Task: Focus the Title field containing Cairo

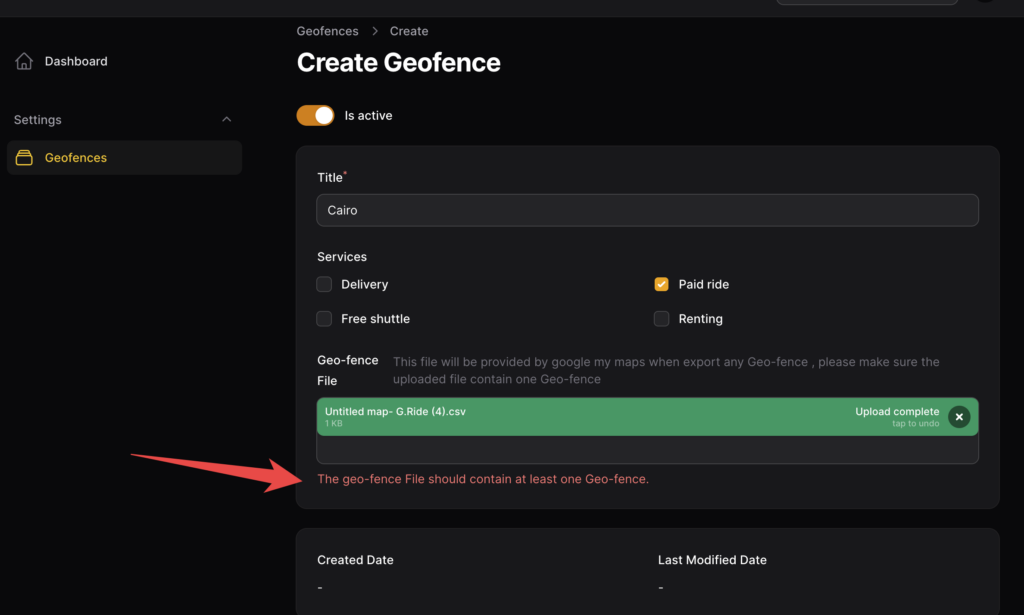Action: pos(647,211)
